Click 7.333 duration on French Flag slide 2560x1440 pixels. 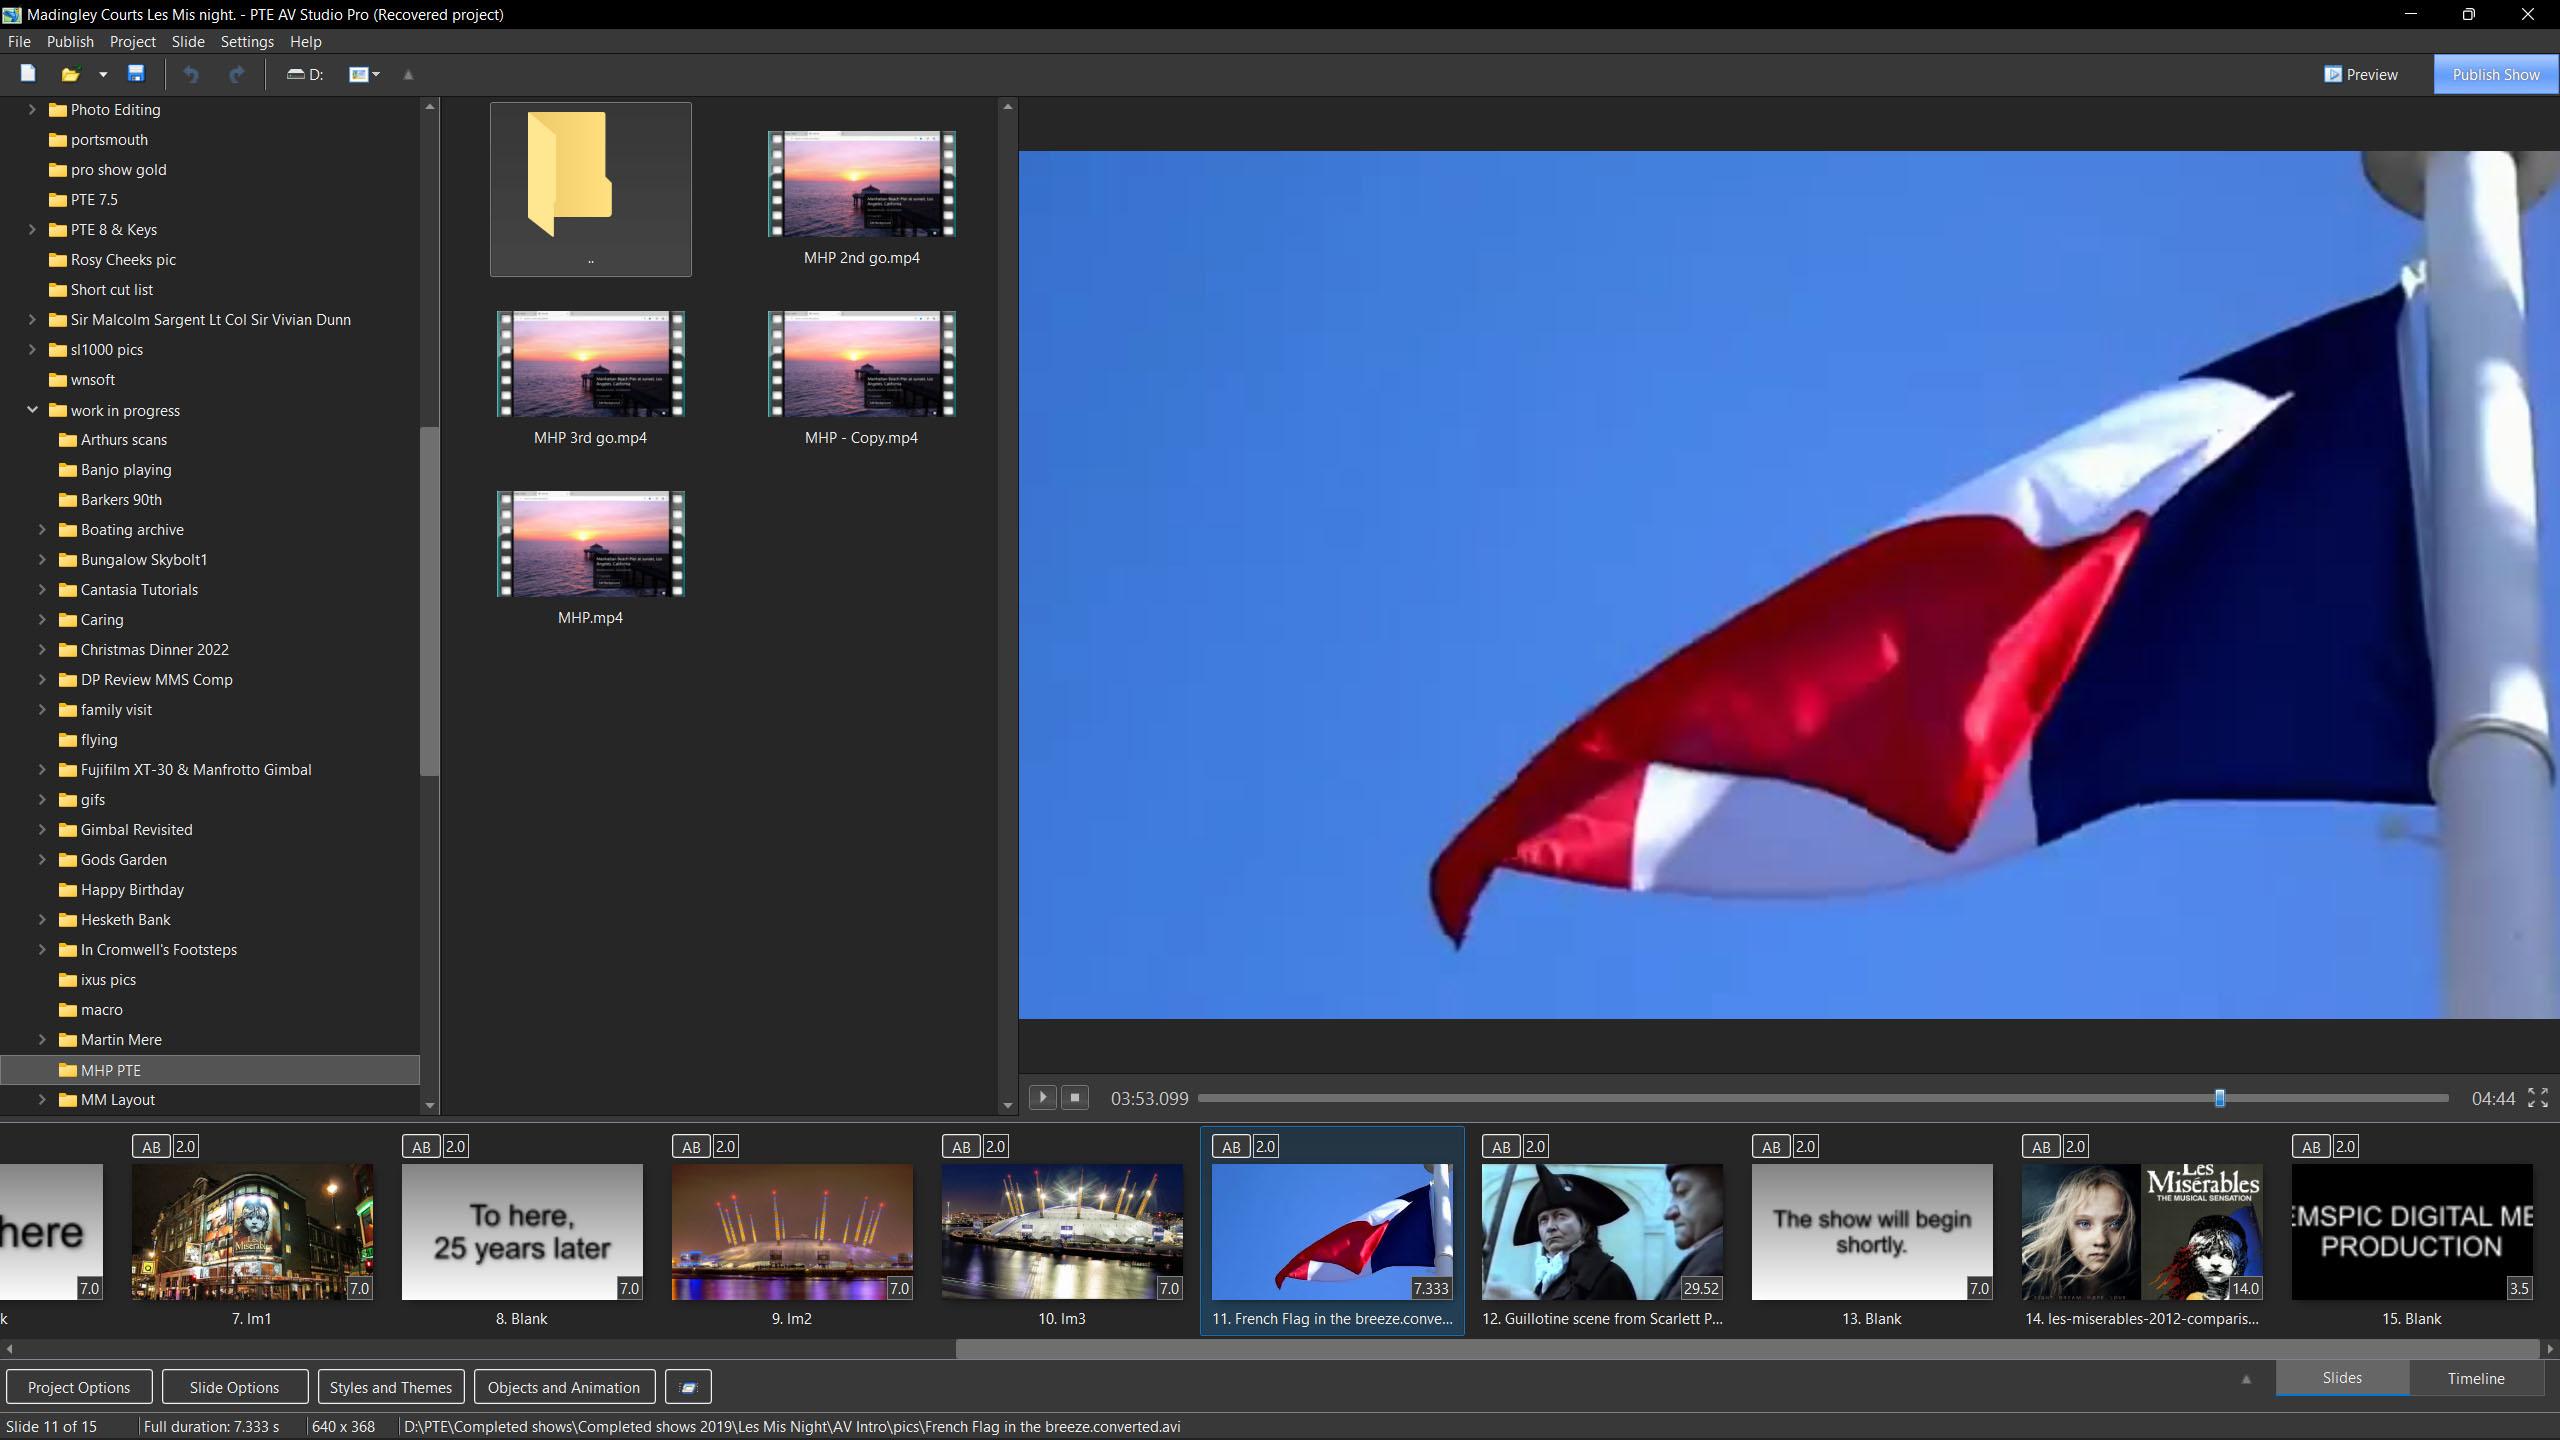click(1430, 1288)
